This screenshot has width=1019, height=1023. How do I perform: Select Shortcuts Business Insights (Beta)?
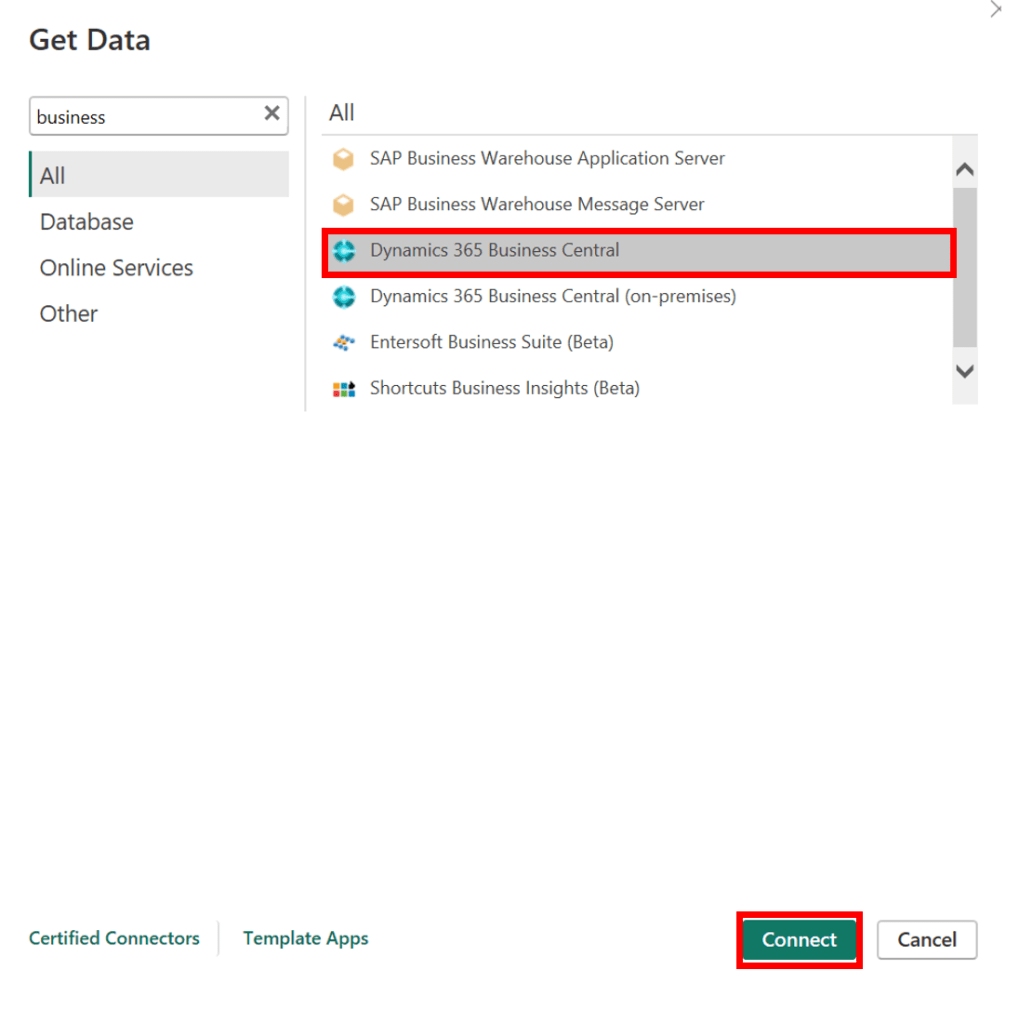(x=637, y=389)
